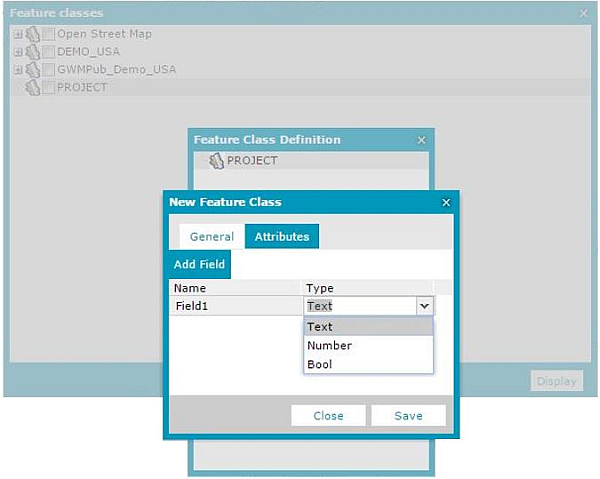This screenshot has height=479, width=600.
Task: Click the Add Field button
Action: pyautogui.click(x=199, y=264)
